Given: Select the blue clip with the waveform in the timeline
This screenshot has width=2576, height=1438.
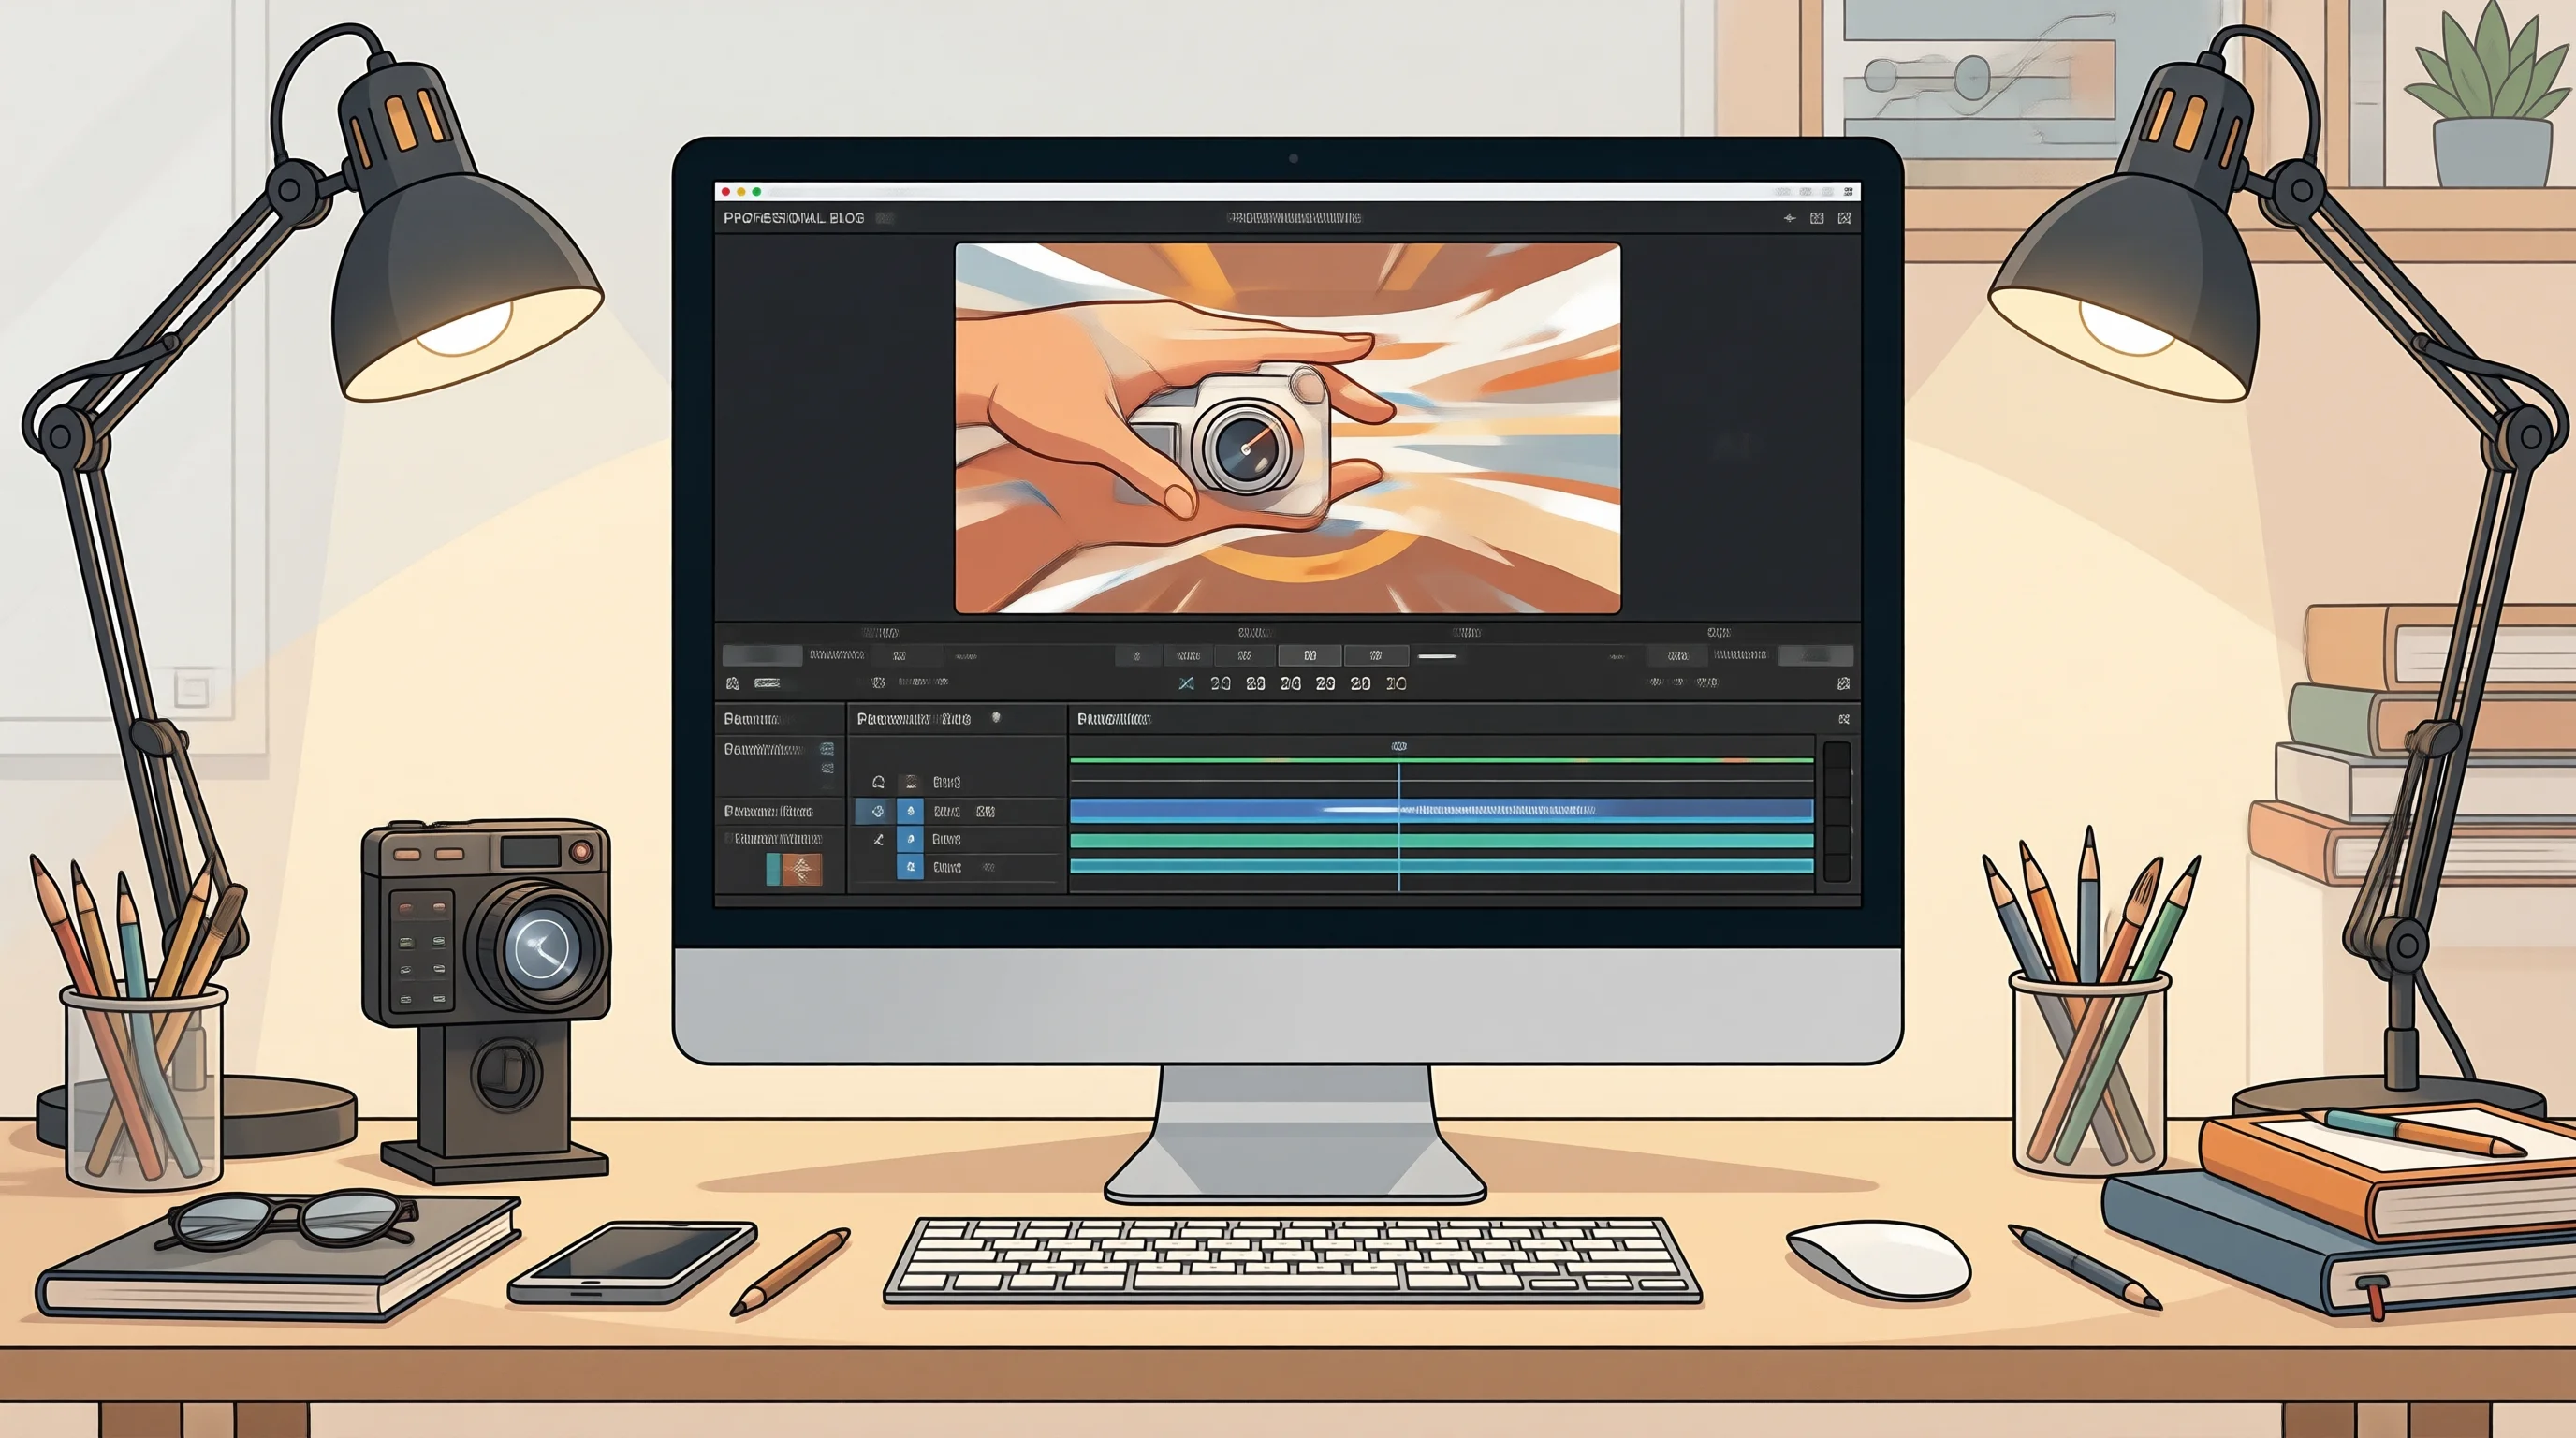Looking at the screenshot, I should pos(1441,810).
